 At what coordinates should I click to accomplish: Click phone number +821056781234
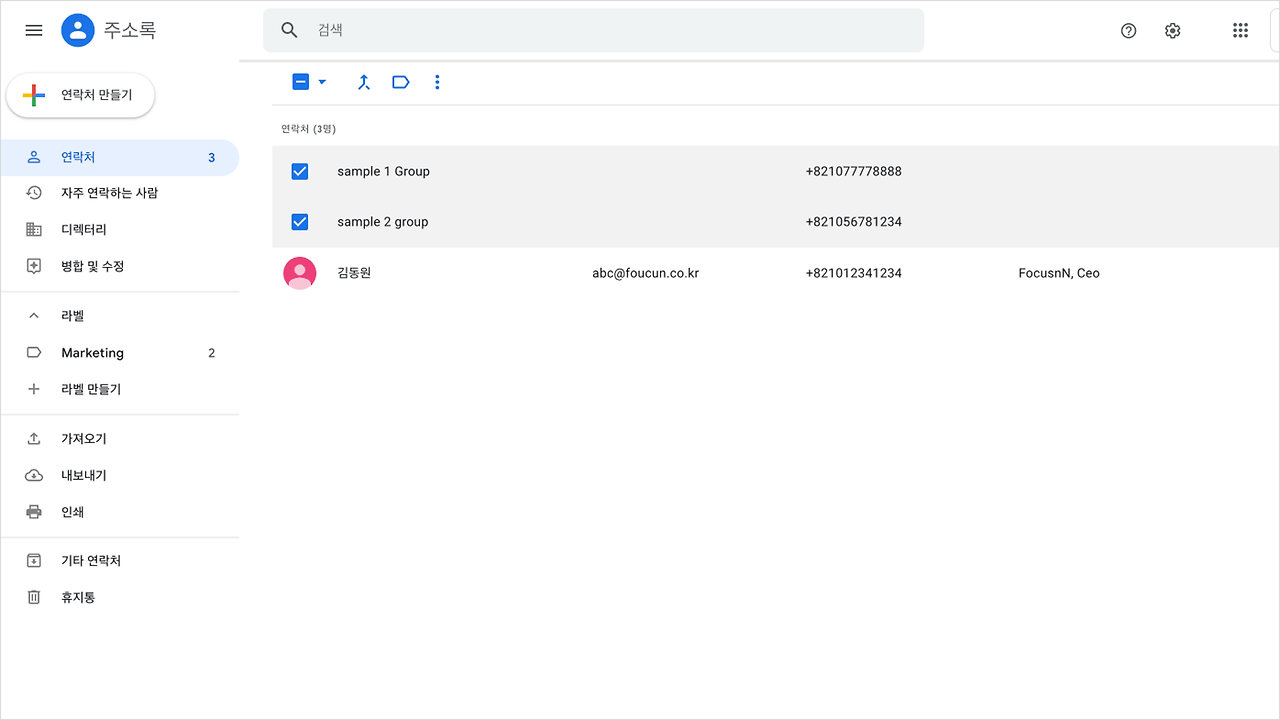click(x=853, y=222)
